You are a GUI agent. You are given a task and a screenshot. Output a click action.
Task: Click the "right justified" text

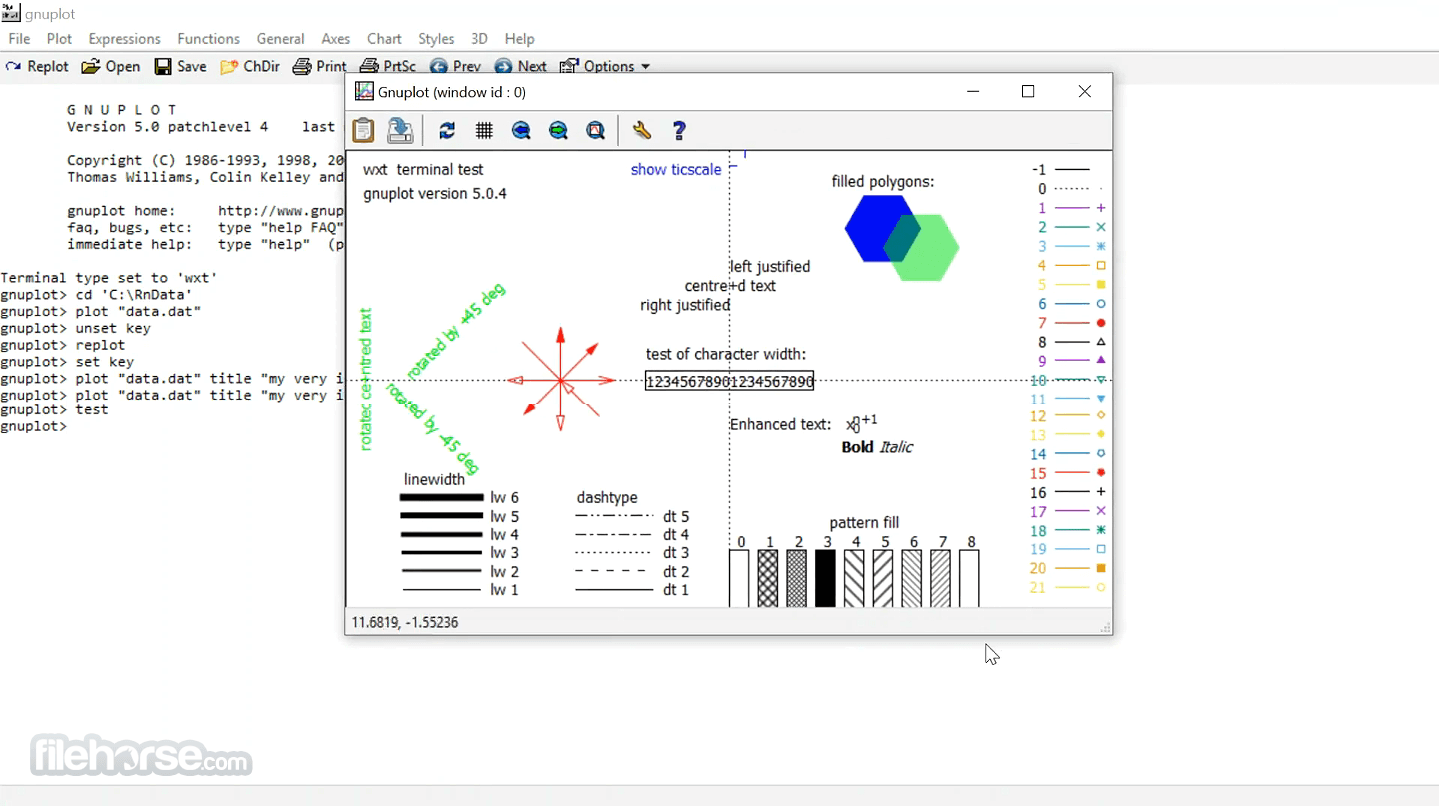pyautogui.click(x=685, y=305)
